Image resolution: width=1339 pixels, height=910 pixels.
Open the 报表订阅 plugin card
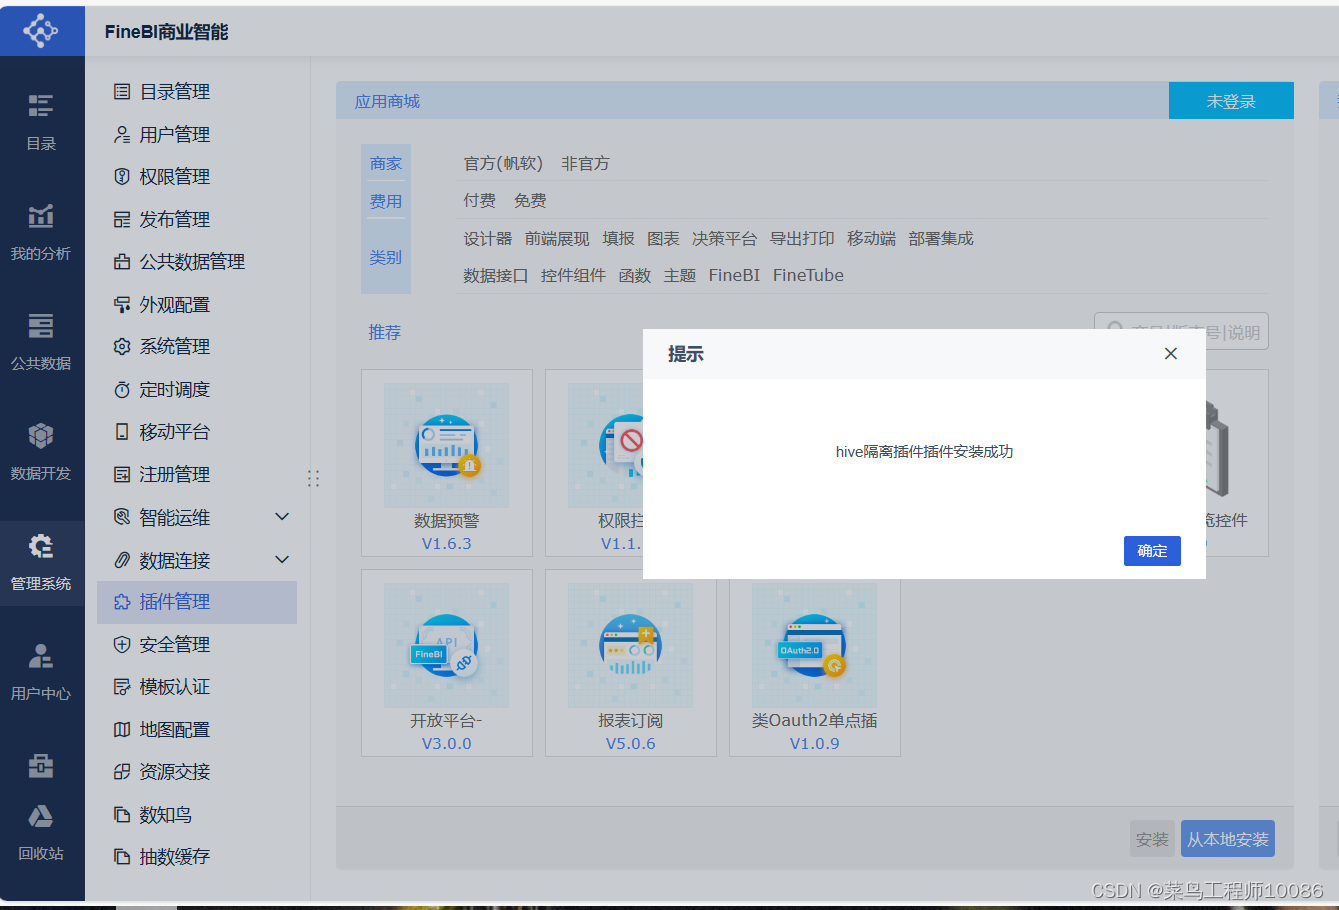pos(631,663)
